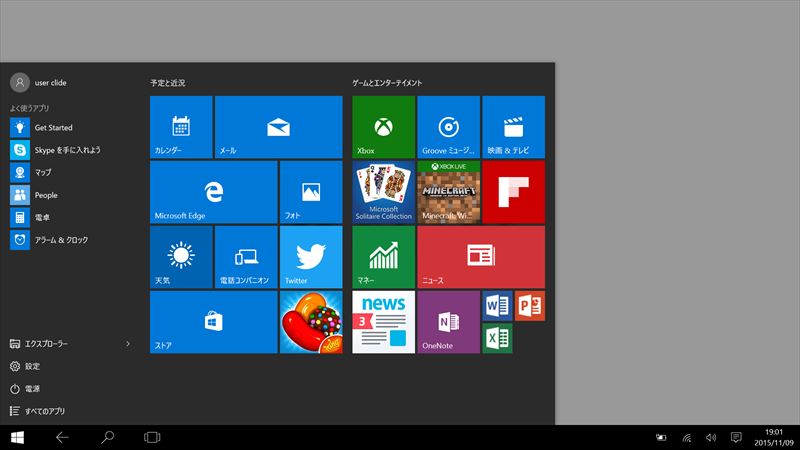Viewport: 800px width, 450px height.
Task: Click the 予定と近況 group heading
Action: 168,83
